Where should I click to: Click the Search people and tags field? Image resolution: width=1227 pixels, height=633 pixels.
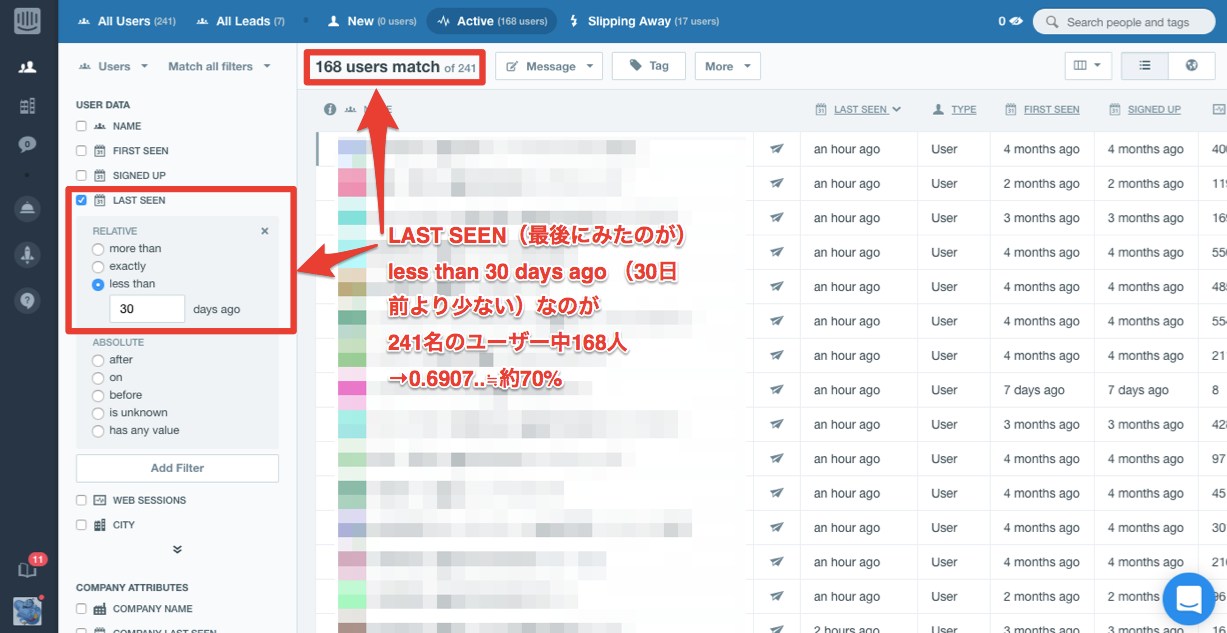coord(1125,22)
